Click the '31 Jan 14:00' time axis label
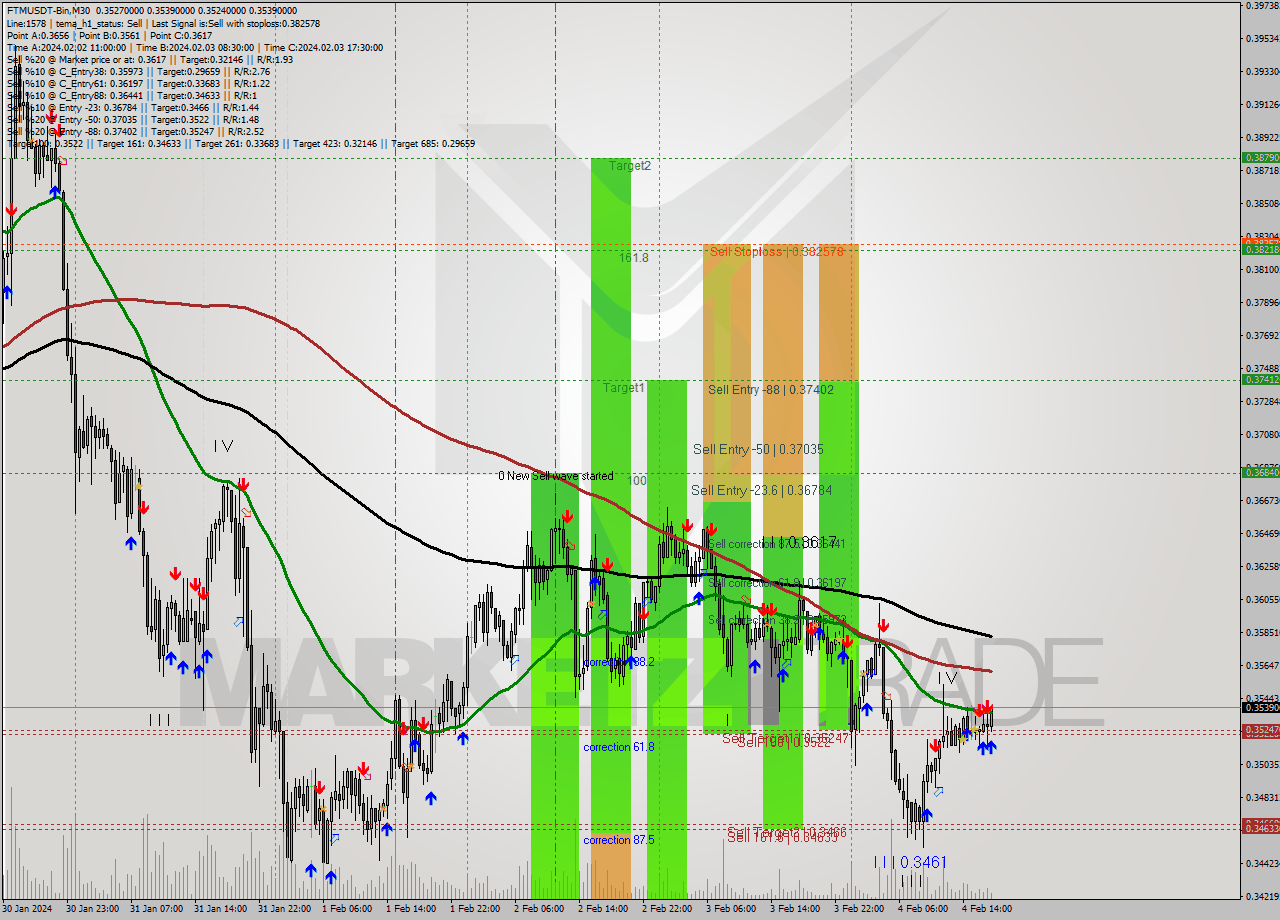1280x920 pixels. pyautogui.click(x=220, y=909)
